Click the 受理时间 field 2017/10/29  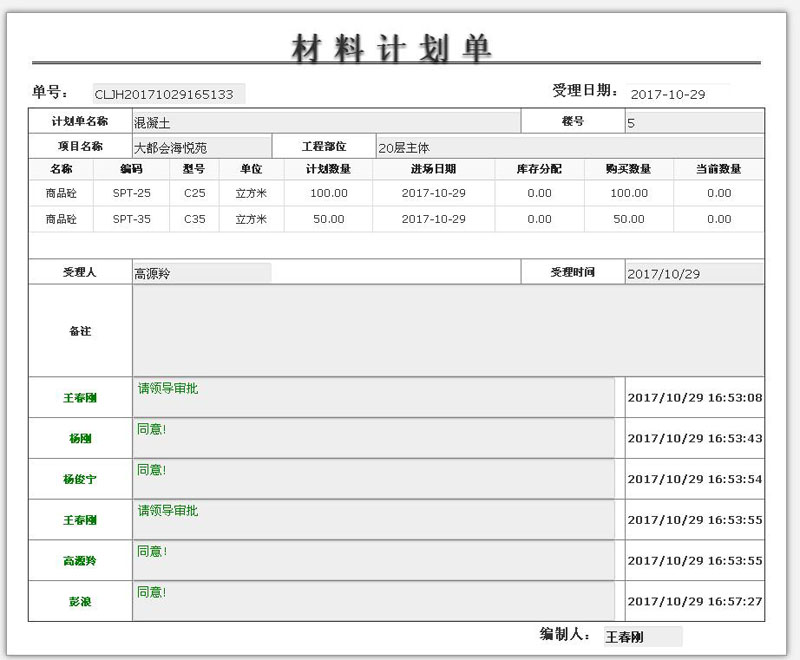coord(694,273)
